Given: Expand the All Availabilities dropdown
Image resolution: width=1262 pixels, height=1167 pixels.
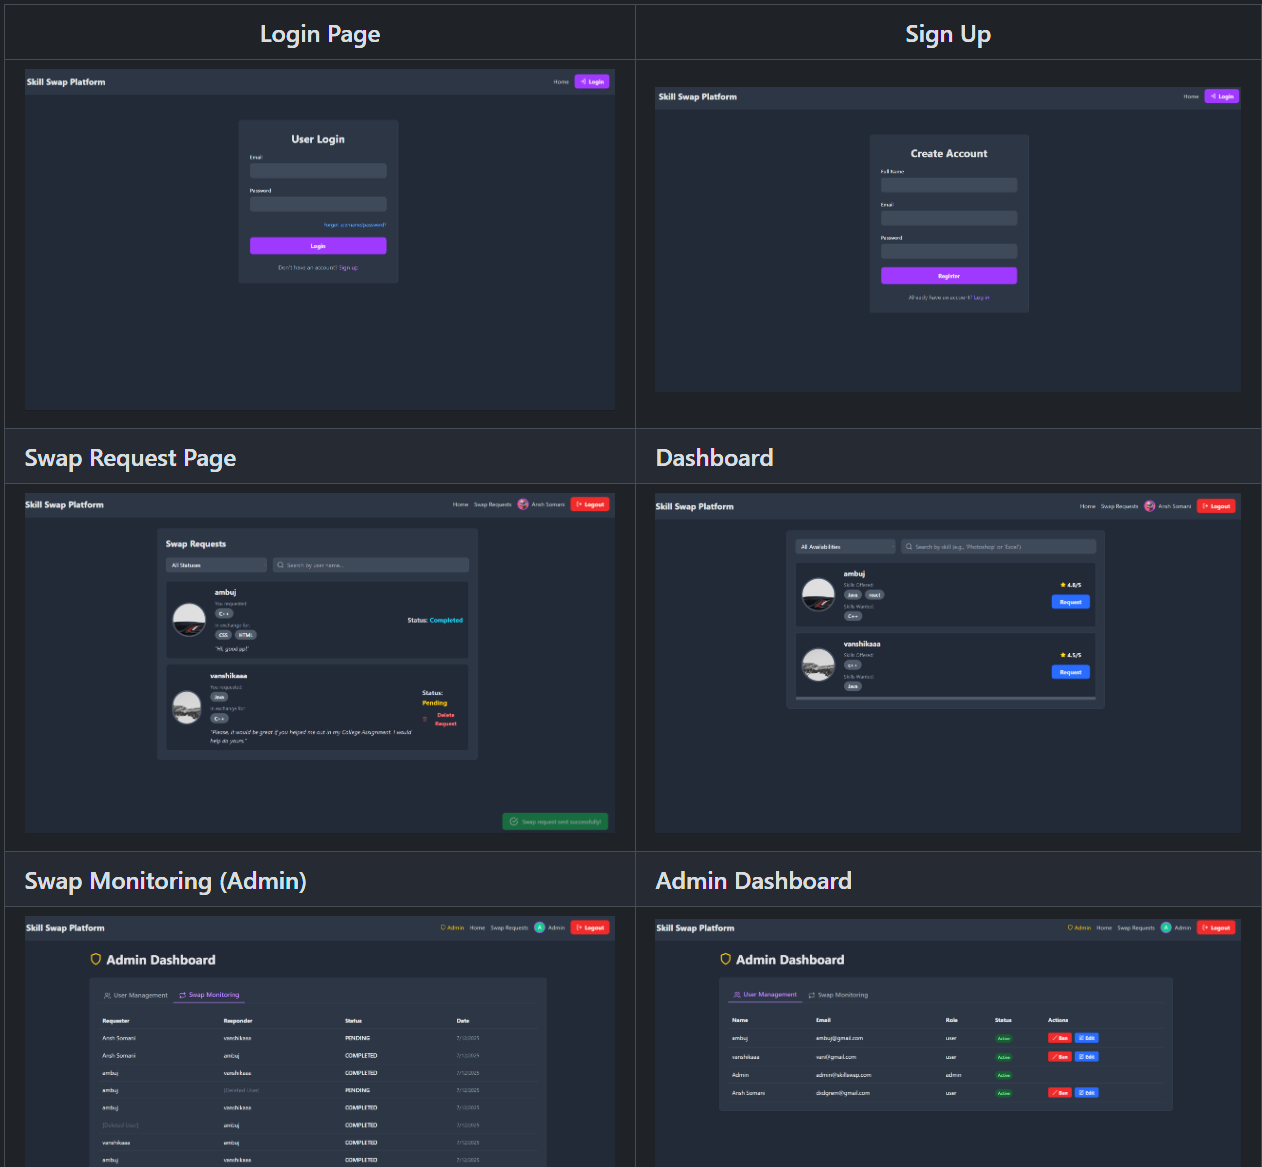Looking at the screenshot, I should (x=846, y=547).
